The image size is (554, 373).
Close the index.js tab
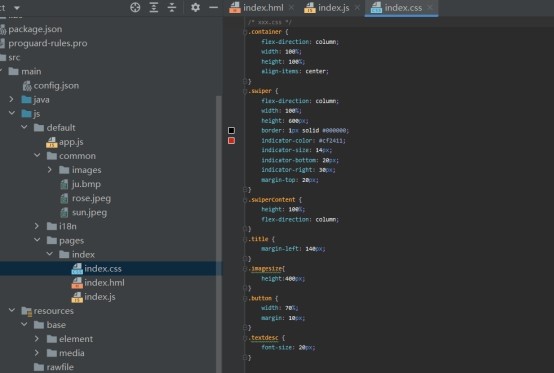pos(357,7)
